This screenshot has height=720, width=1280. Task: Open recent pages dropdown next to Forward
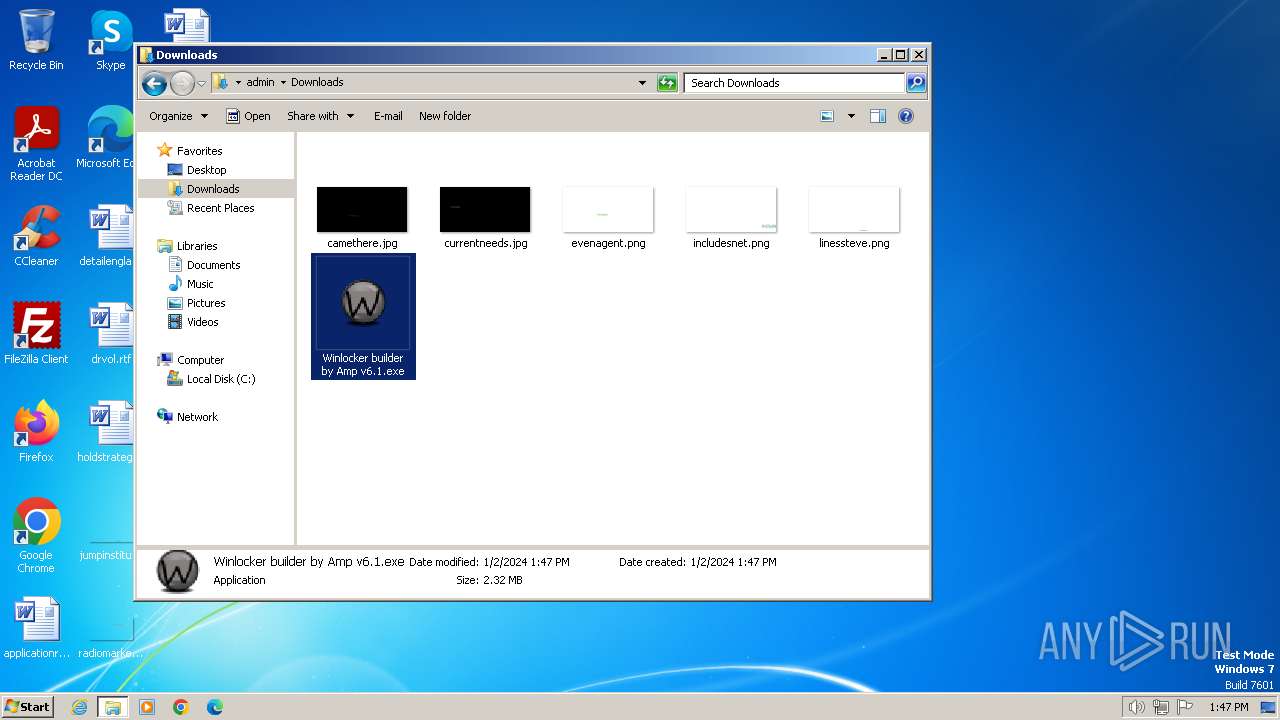201,83
